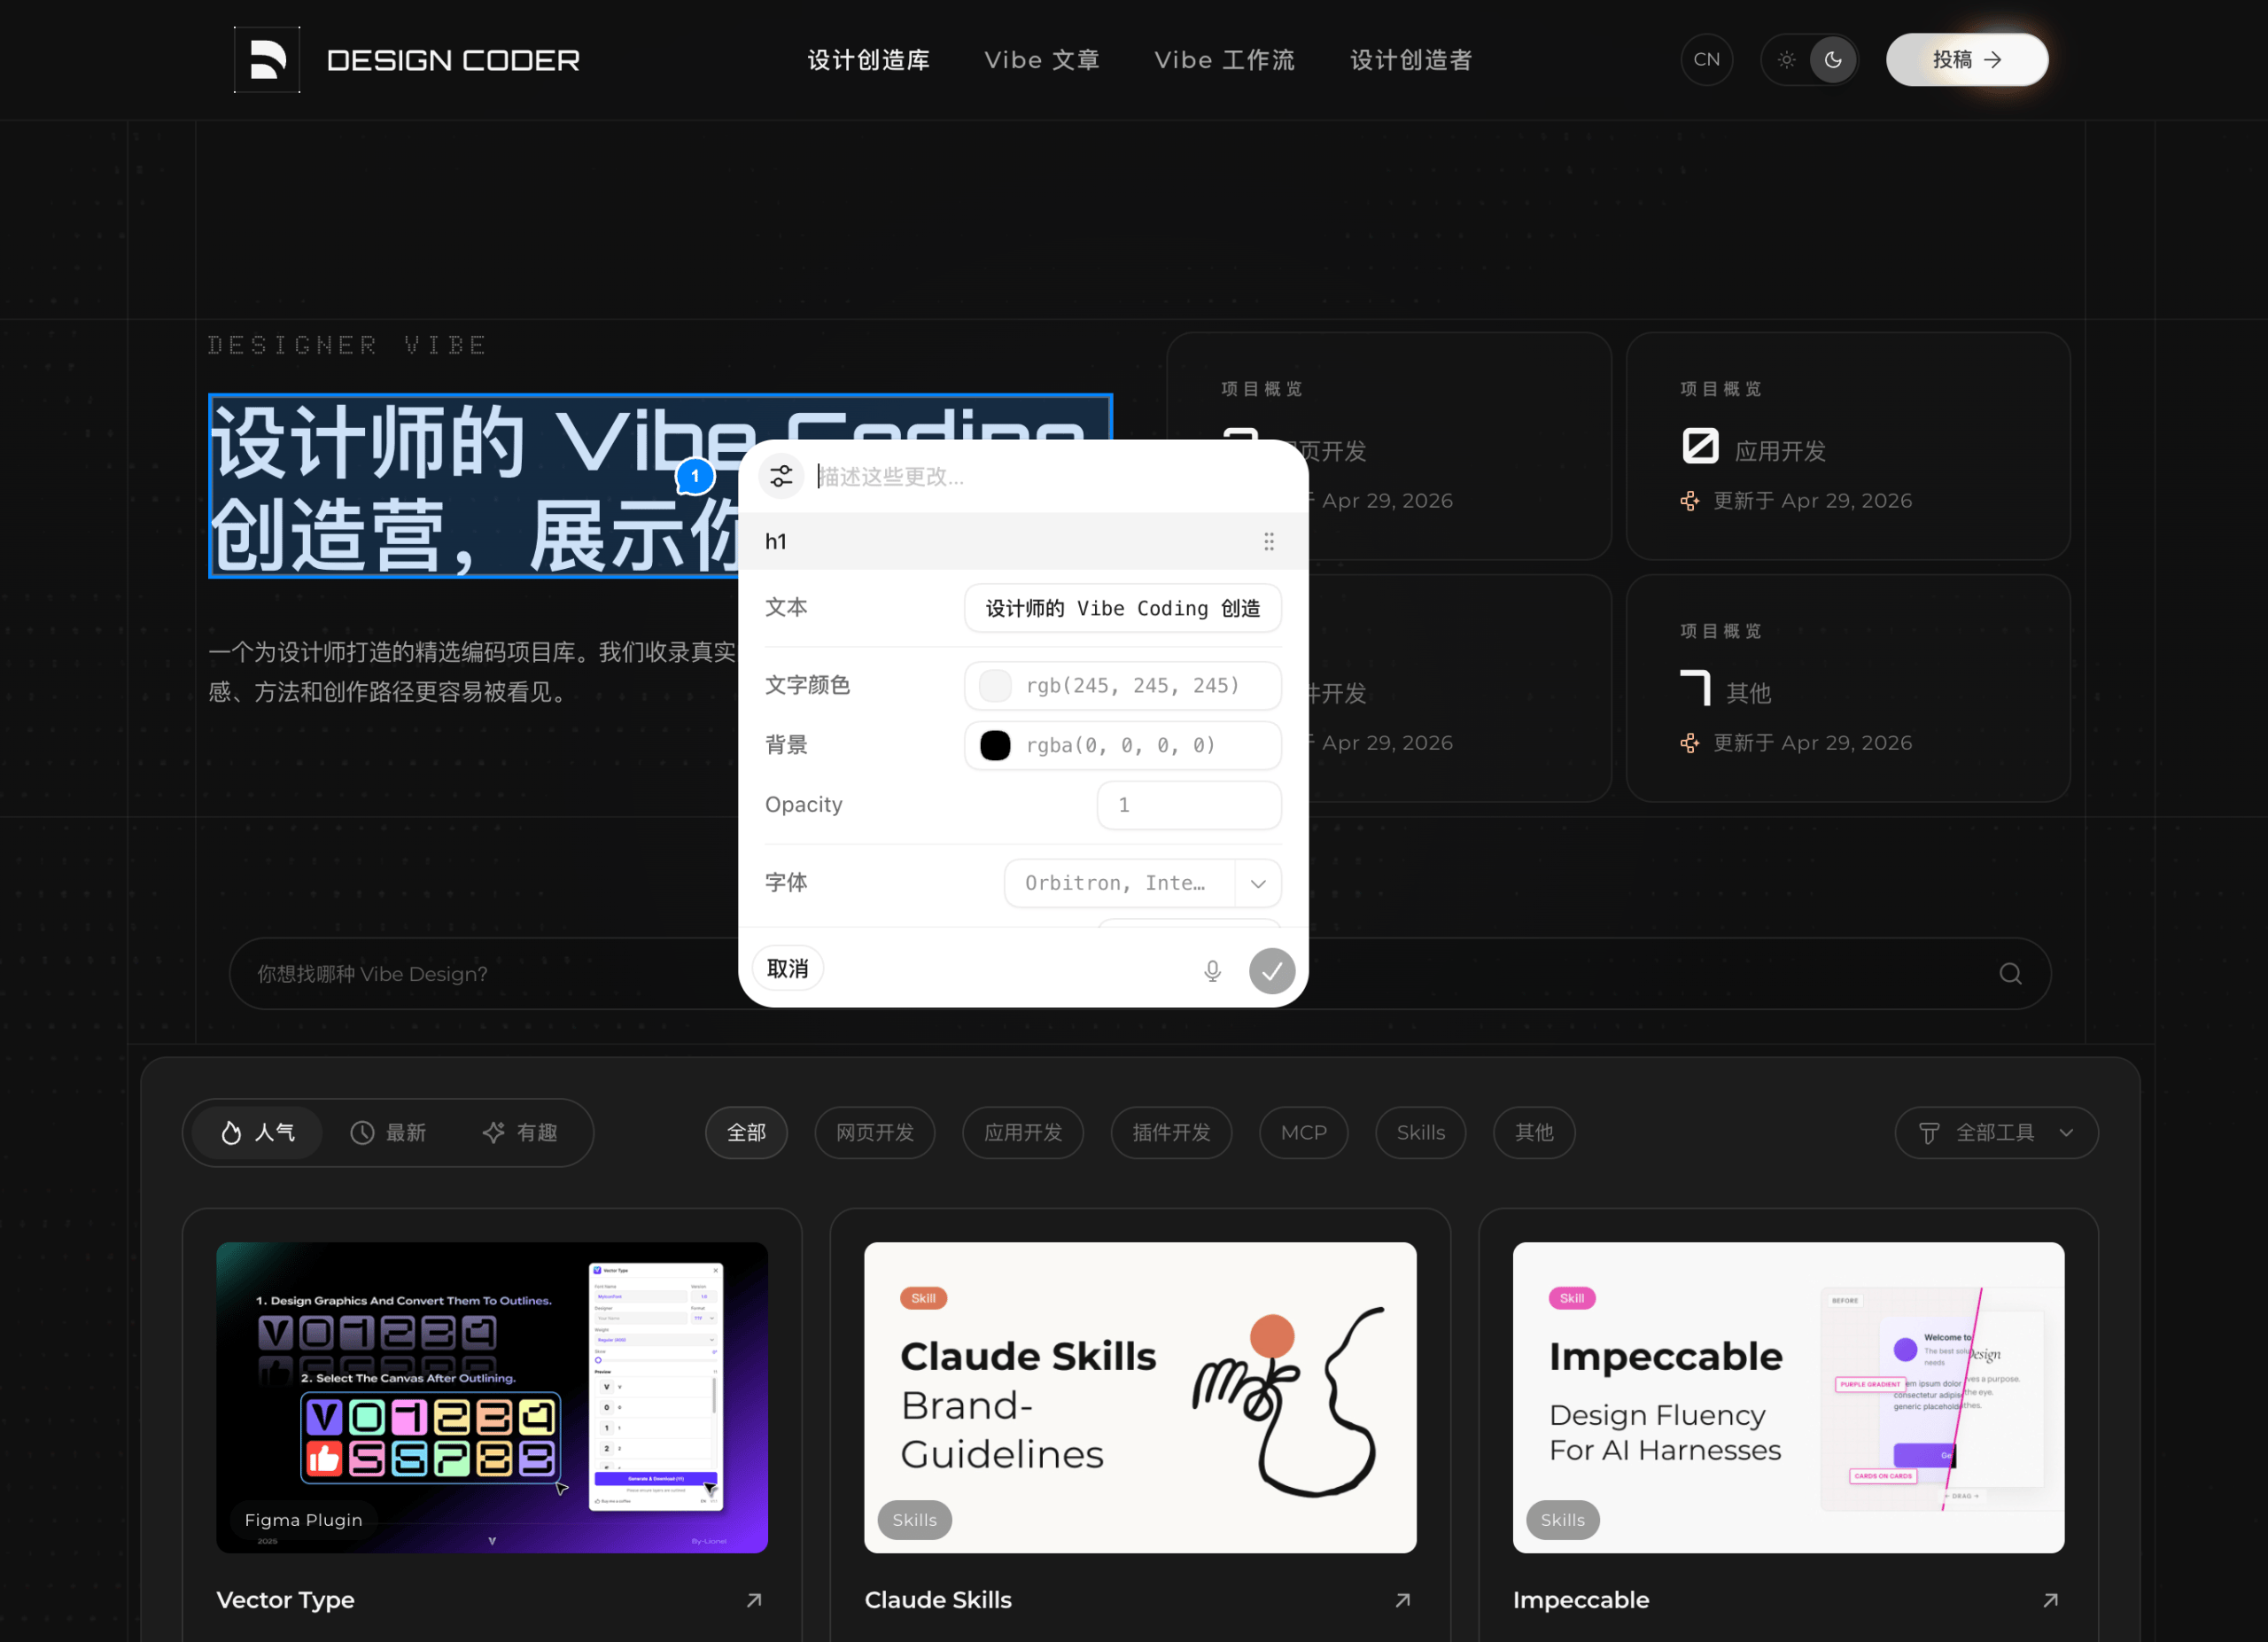Grab the drag handle beside h1
This screenshot has width=2268, height=1642.
[x=1269, y=541]
